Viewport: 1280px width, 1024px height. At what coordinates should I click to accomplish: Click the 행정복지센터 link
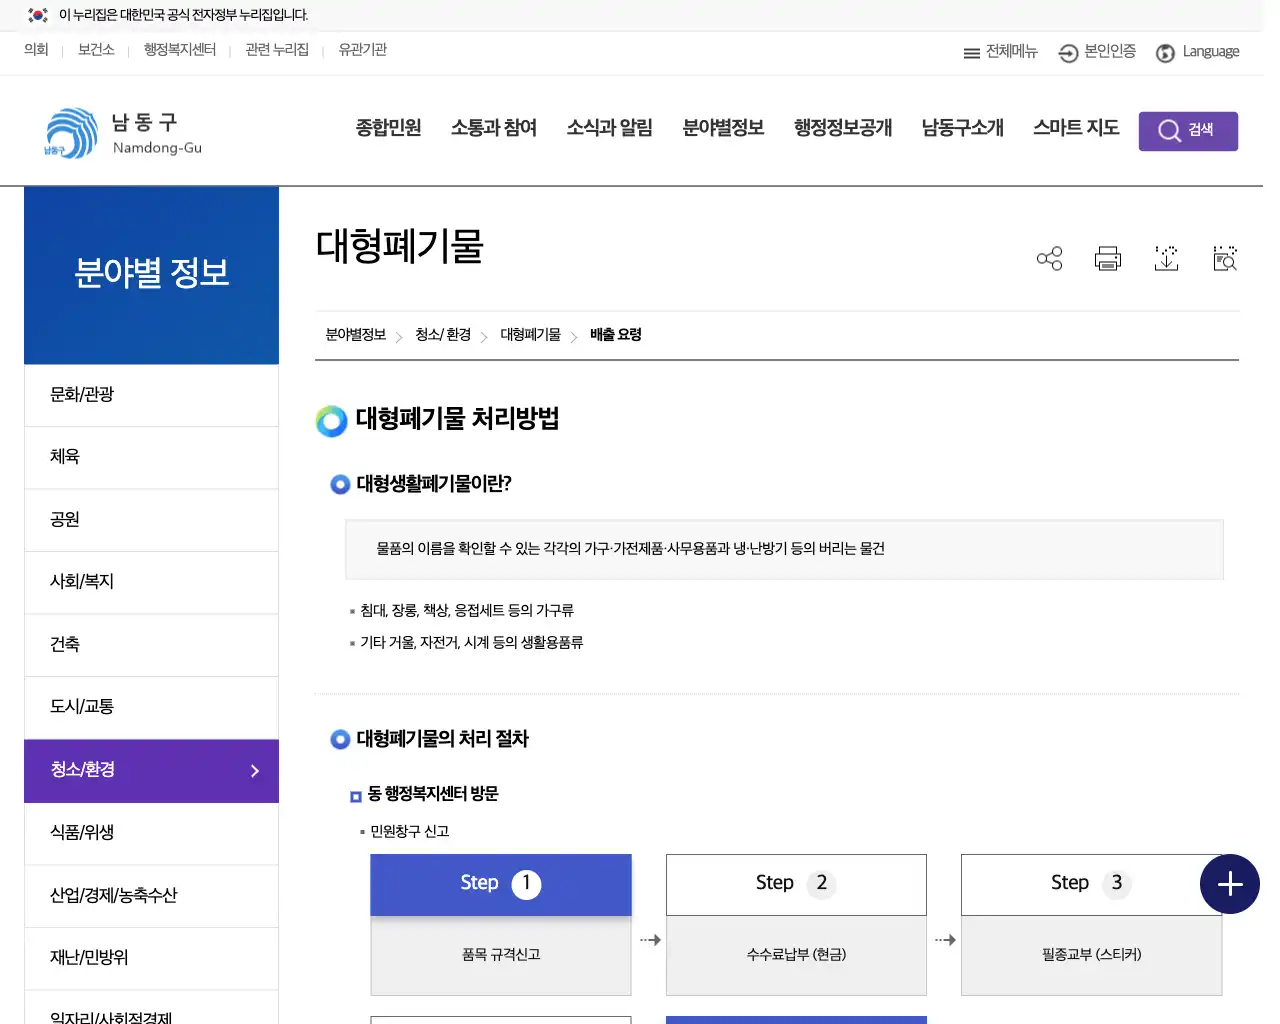coord(179,49)
